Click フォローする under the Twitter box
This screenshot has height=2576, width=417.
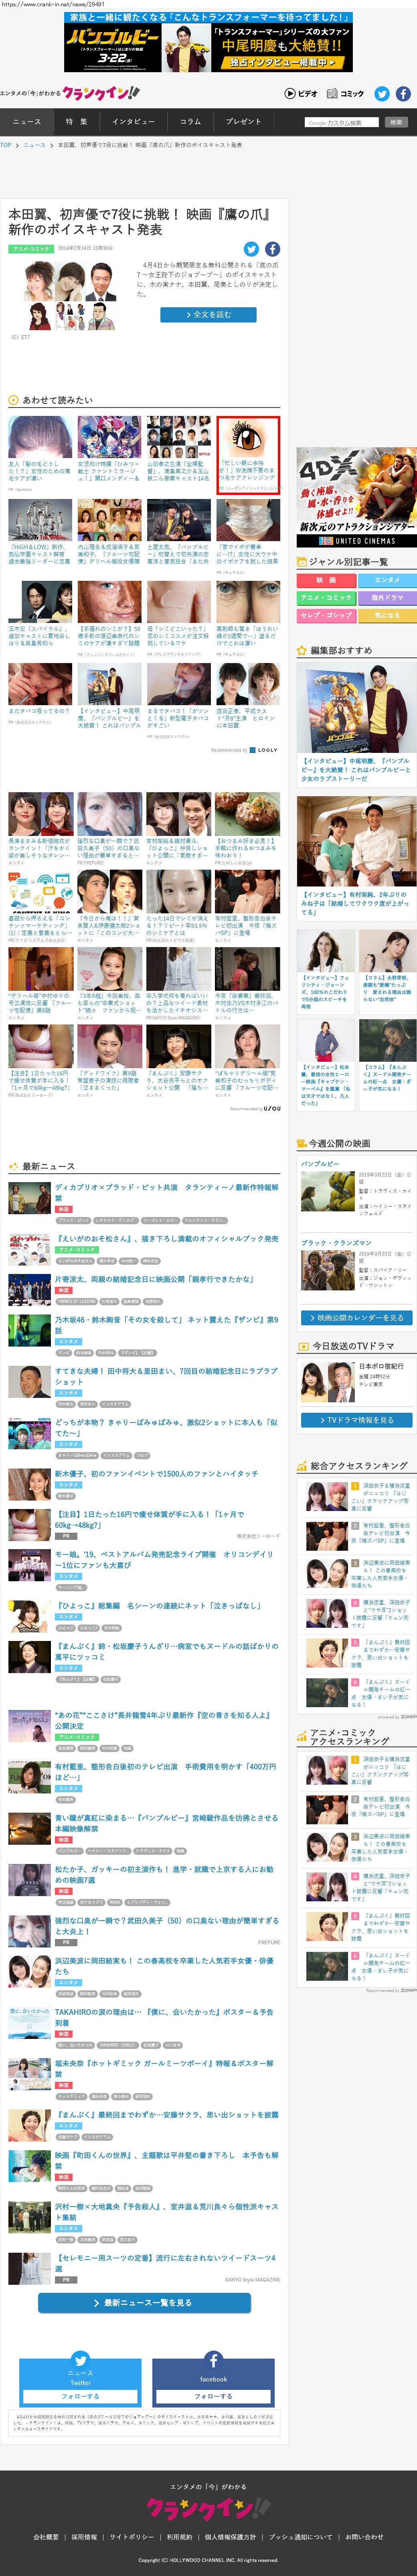[80, 2396]
